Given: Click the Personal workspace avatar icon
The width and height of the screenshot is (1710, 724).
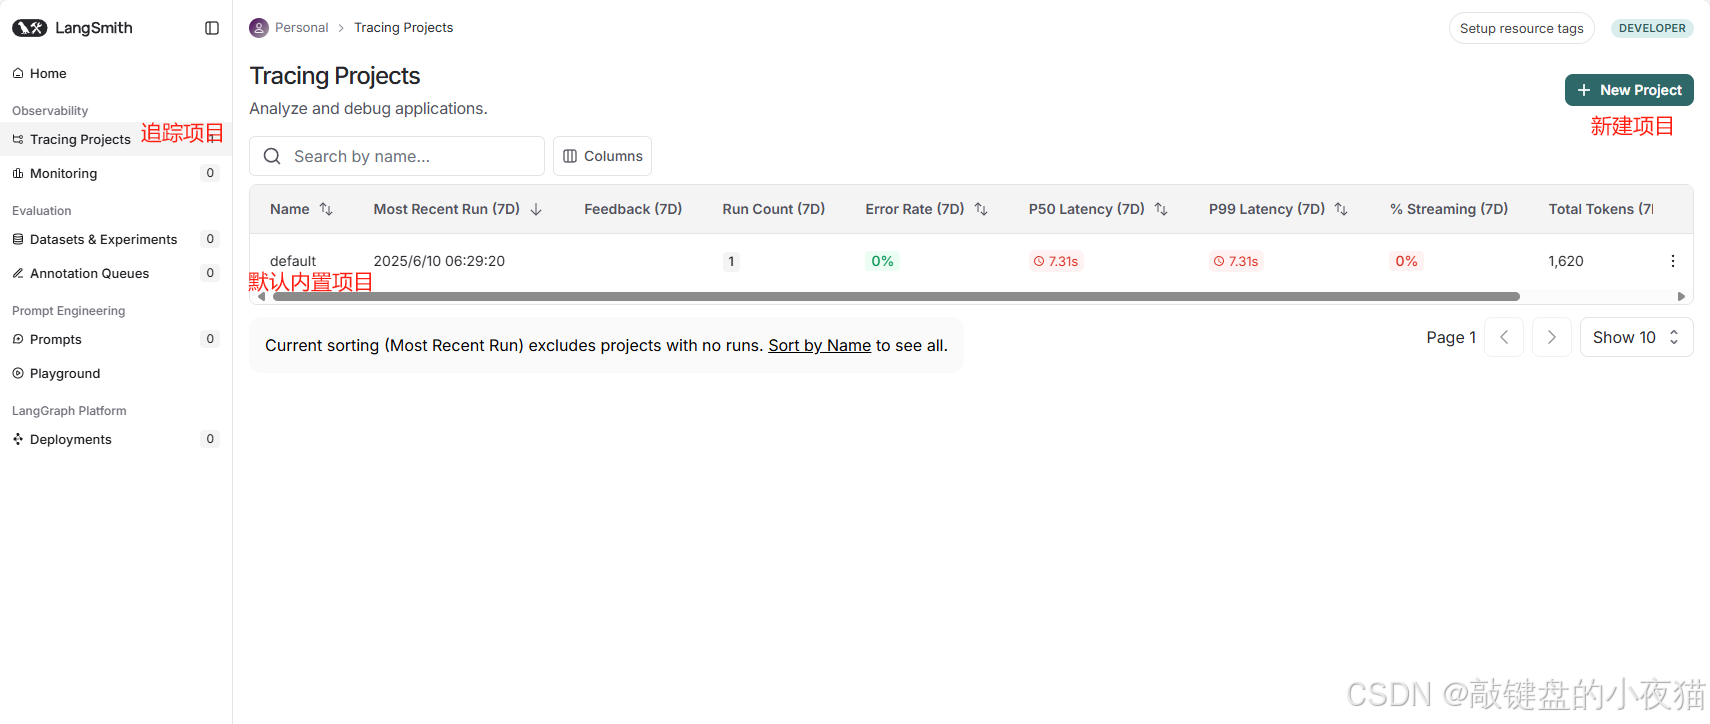Looking at the screenshot, I should [259, 28].
